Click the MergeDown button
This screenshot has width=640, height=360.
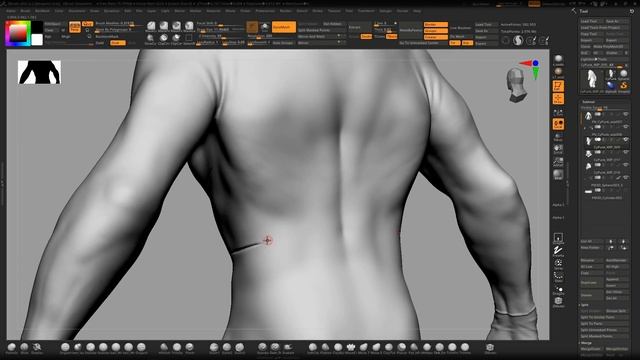(591, 349)
